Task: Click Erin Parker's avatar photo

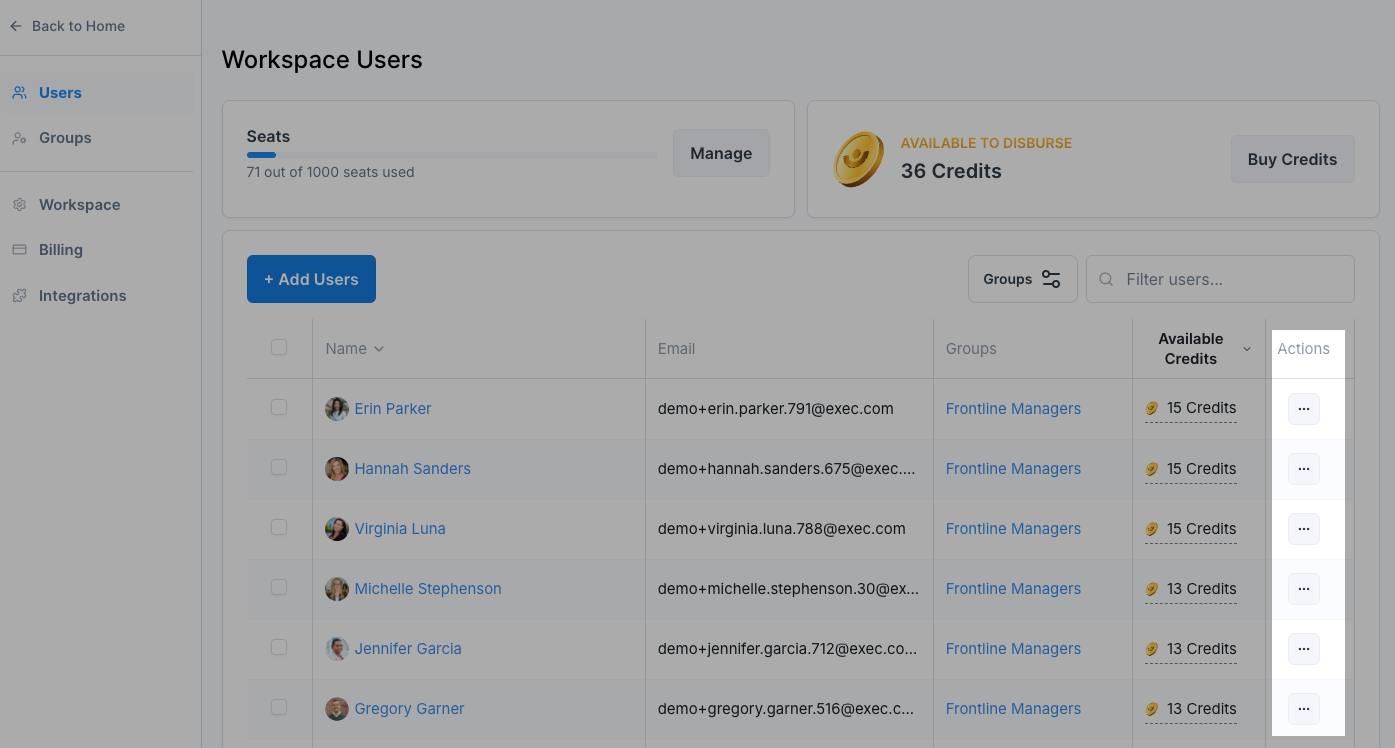Action: [x=337, y=409]
